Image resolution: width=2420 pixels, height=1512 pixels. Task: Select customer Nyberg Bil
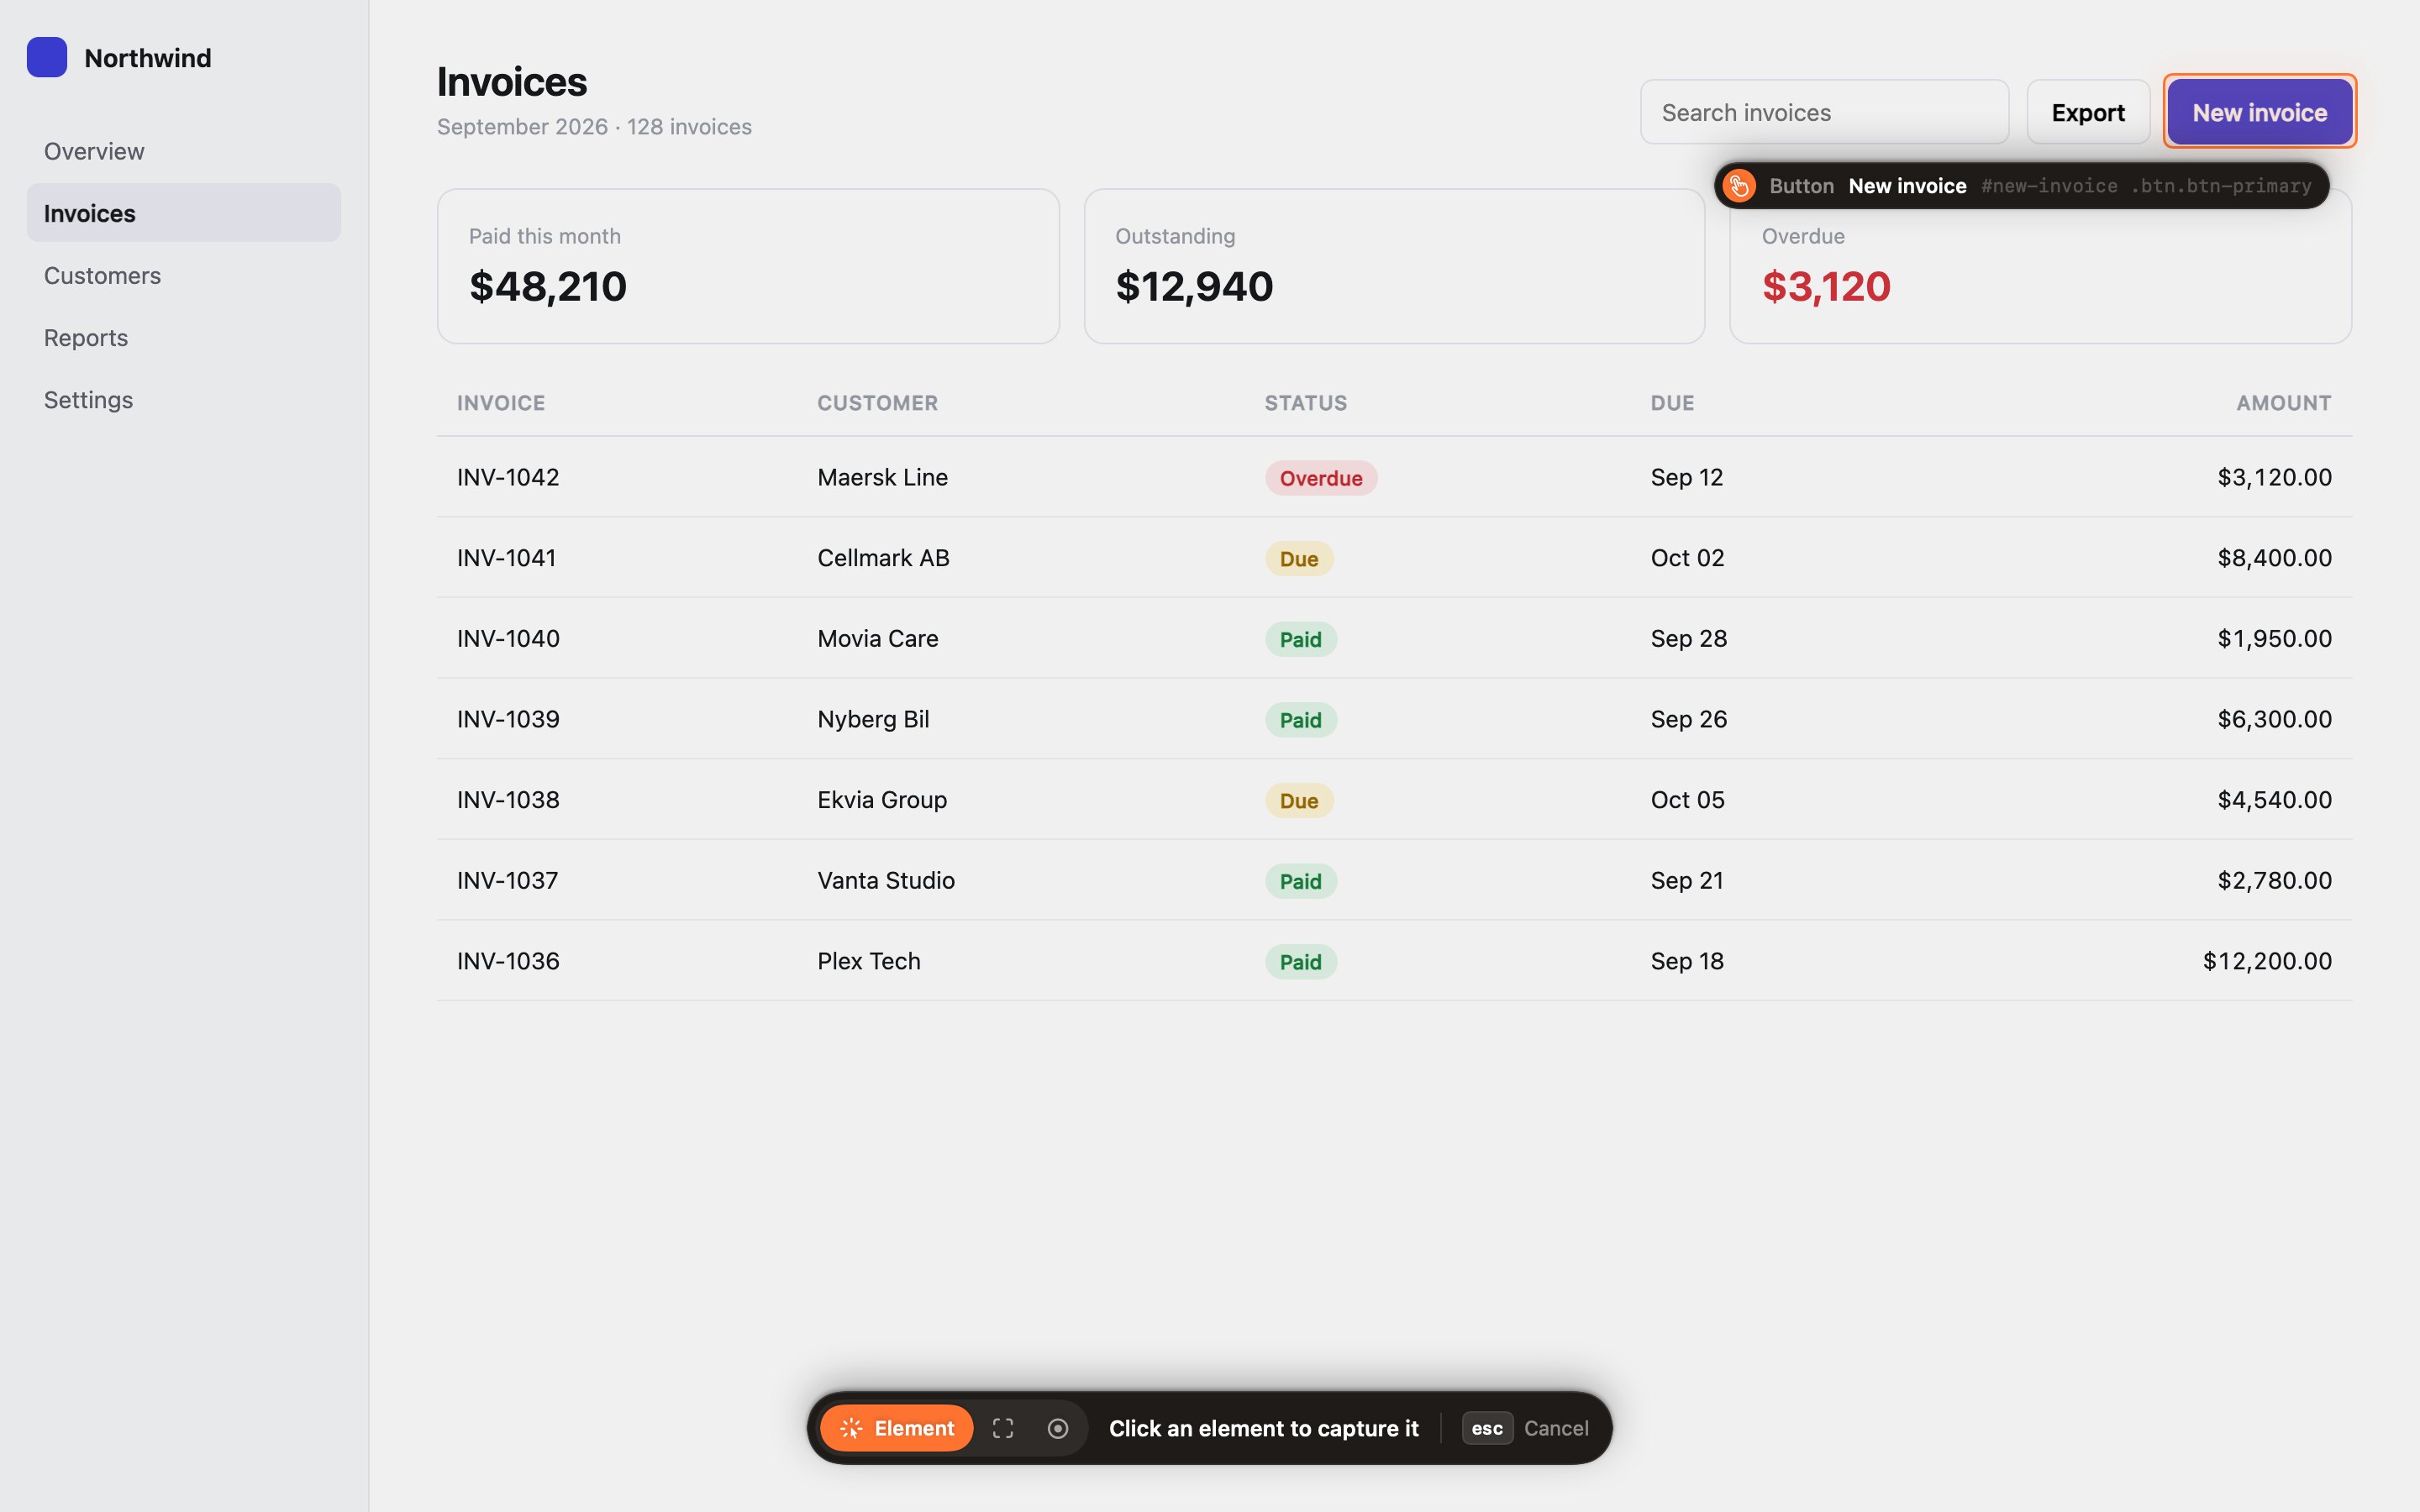pos(873,719)
